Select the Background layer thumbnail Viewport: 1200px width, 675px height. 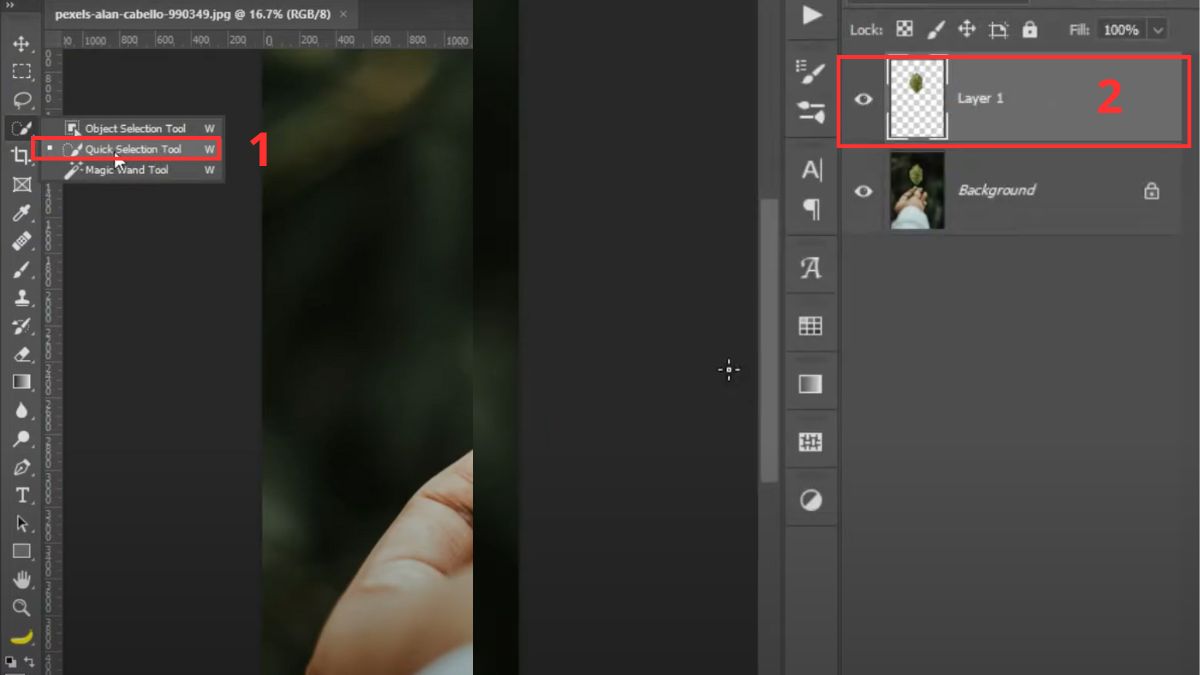click(x=917, y=190)
